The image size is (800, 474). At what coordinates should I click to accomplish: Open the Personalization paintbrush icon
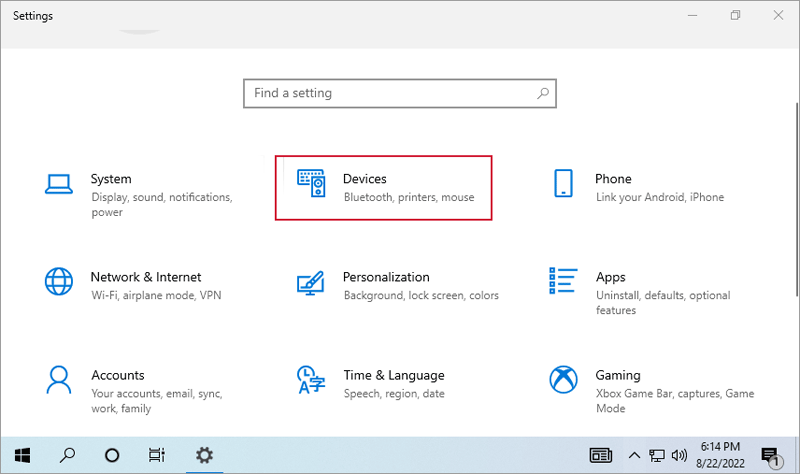pyautogui.click(x=311, y=283)
